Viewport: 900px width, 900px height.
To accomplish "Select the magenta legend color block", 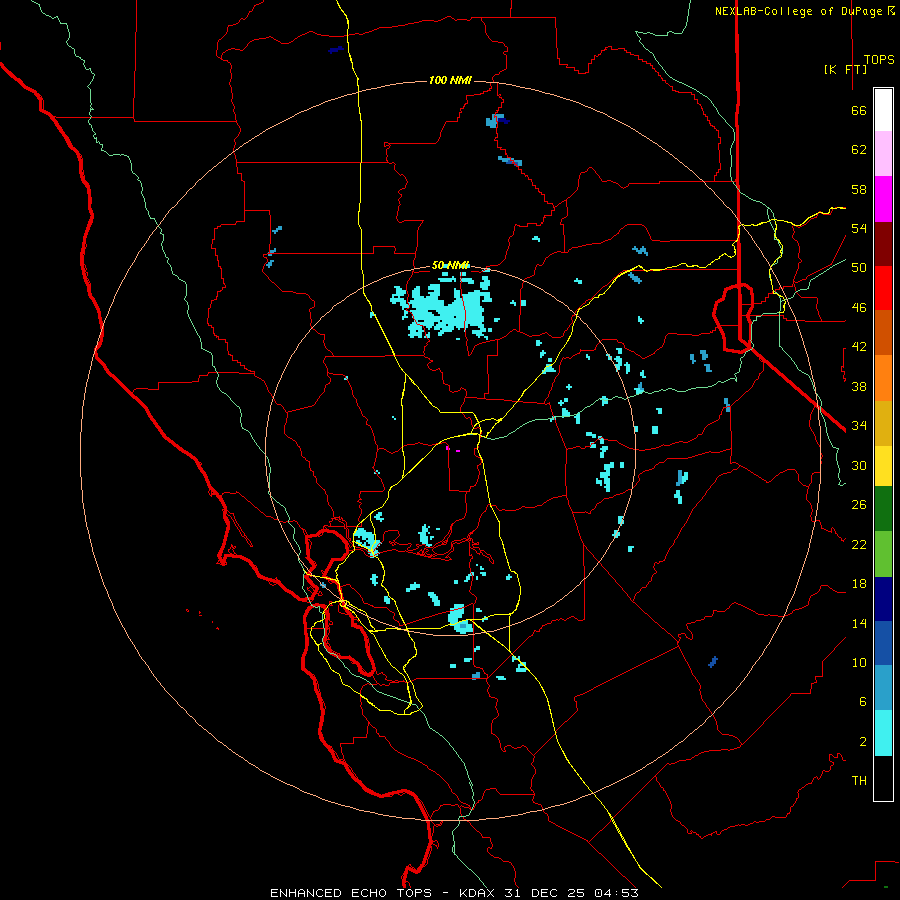I will tap(883, 199).
